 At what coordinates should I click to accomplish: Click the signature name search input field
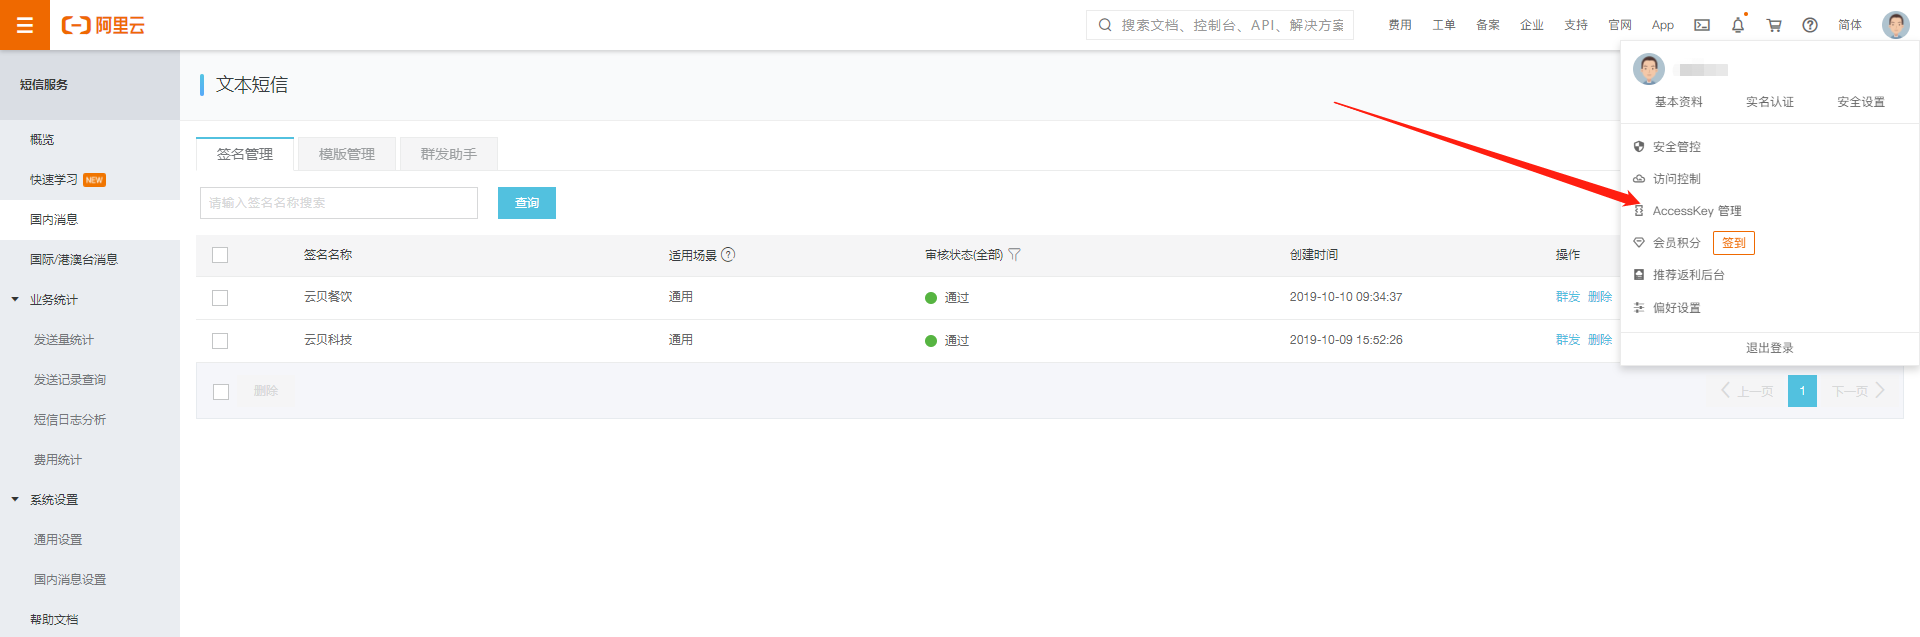point(339,203)
